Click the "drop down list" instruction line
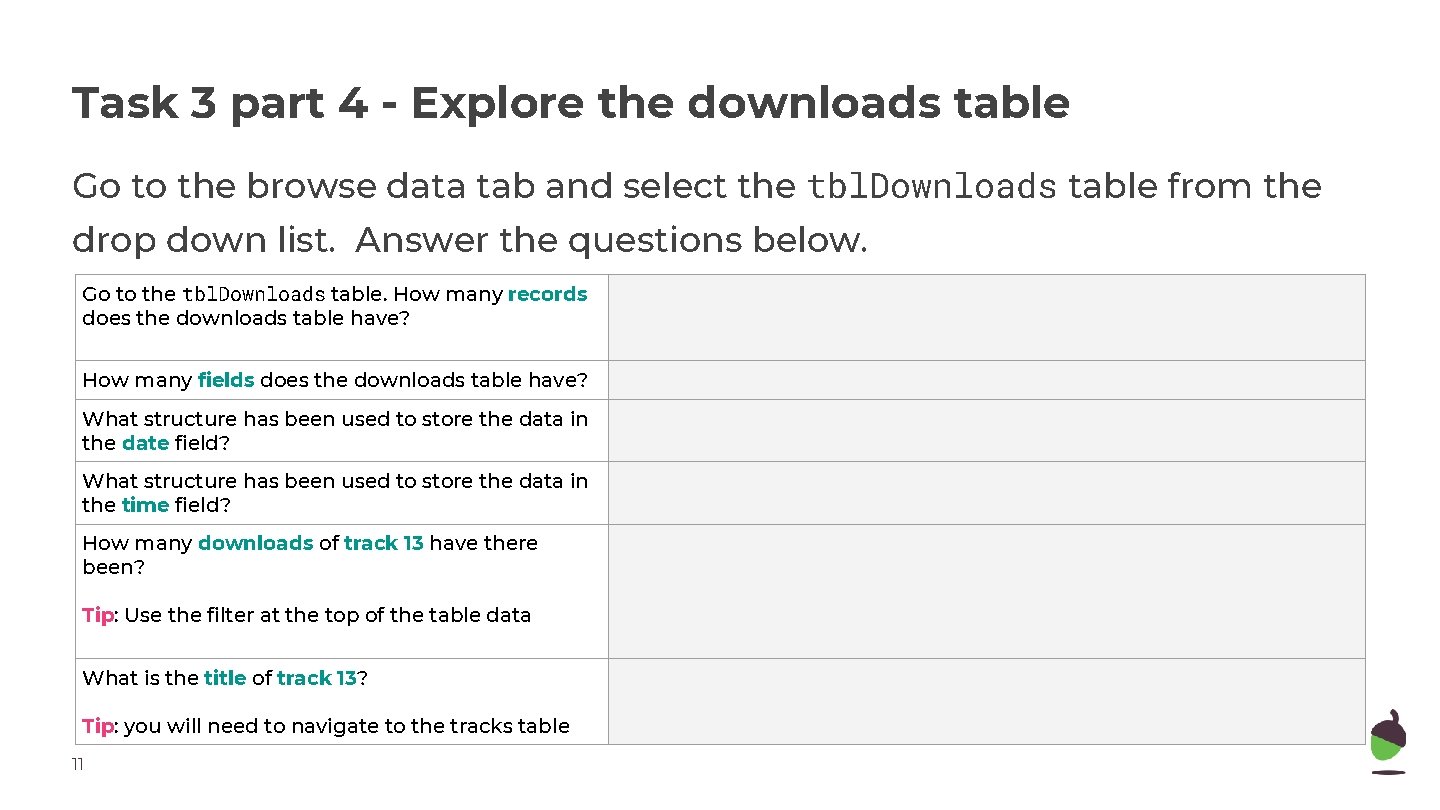 (x=470, y=240)
